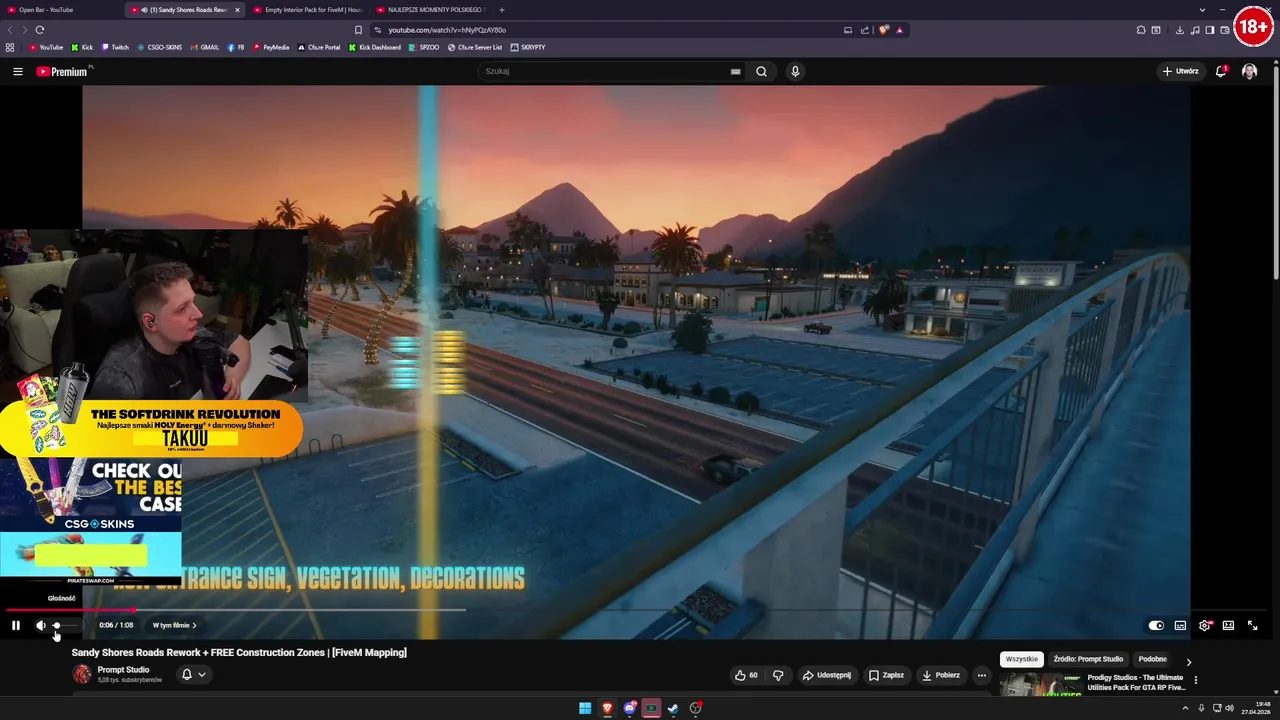1280x720 pixels.
Task: Open the on-screen keyboard icon in search
Action: point(735,71)
